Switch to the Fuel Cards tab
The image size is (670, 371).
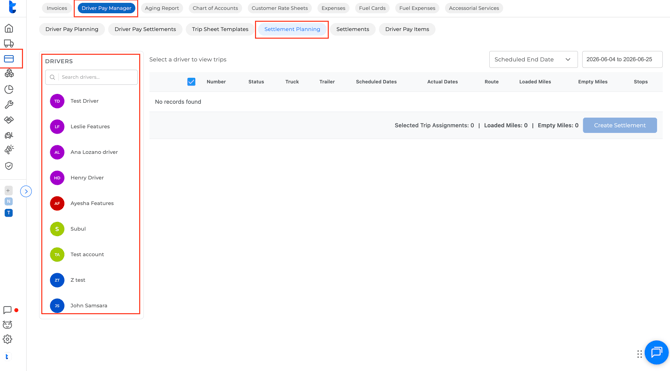[x=372, y=8]
